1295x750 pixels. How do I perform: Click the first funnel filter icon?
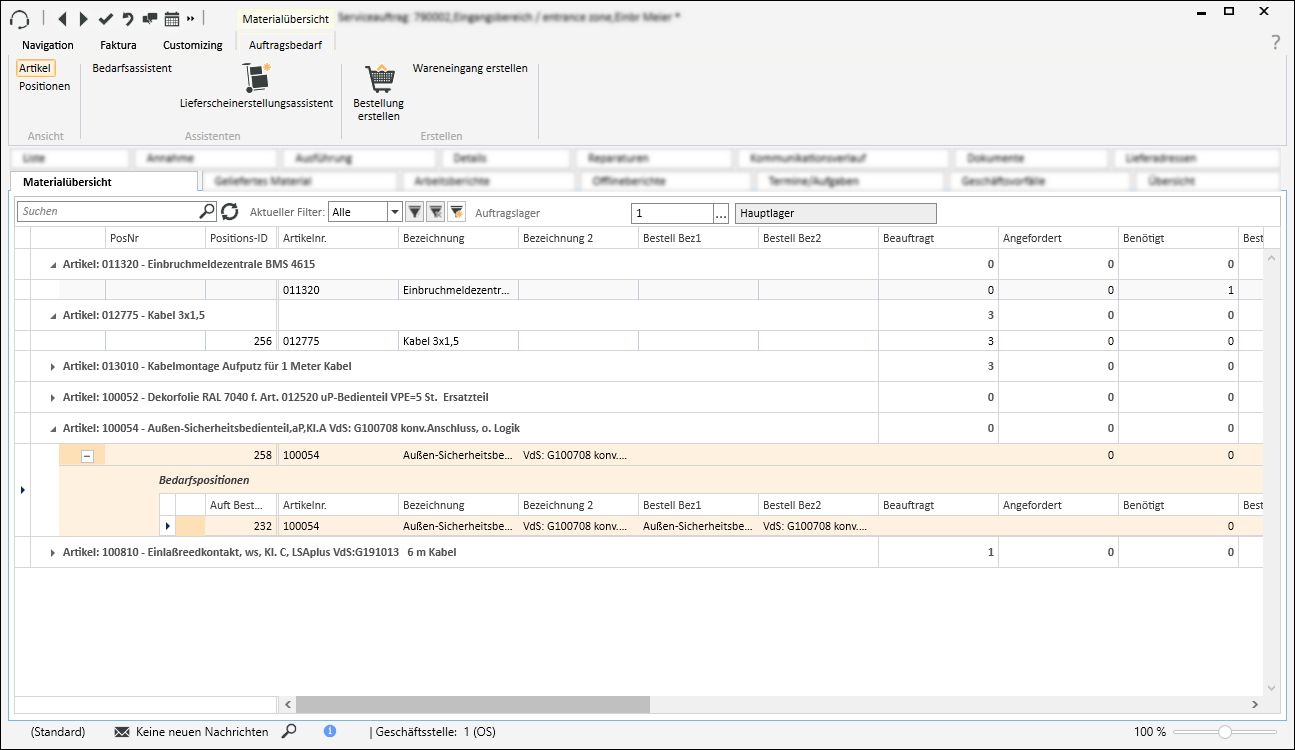pos(414,212)
